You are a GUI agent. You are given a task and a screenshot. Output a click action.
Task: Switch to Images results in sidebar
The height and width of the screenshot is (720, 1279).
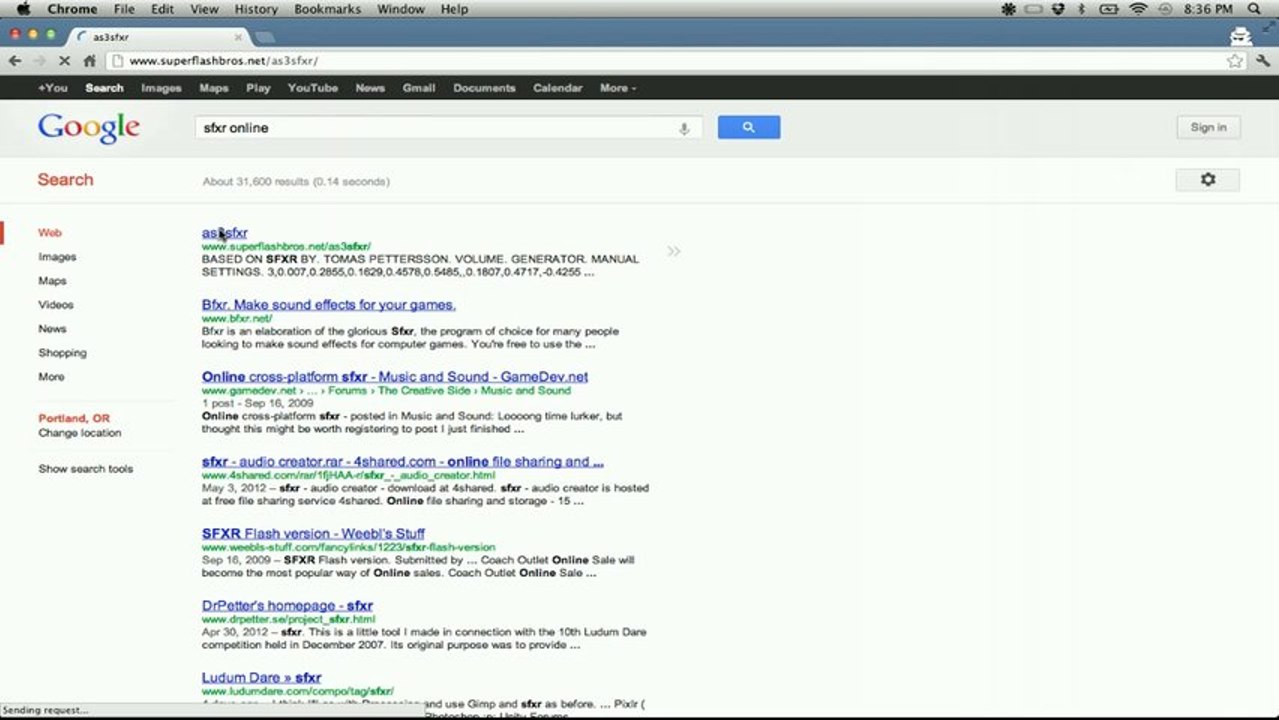(x=57, y=257)
